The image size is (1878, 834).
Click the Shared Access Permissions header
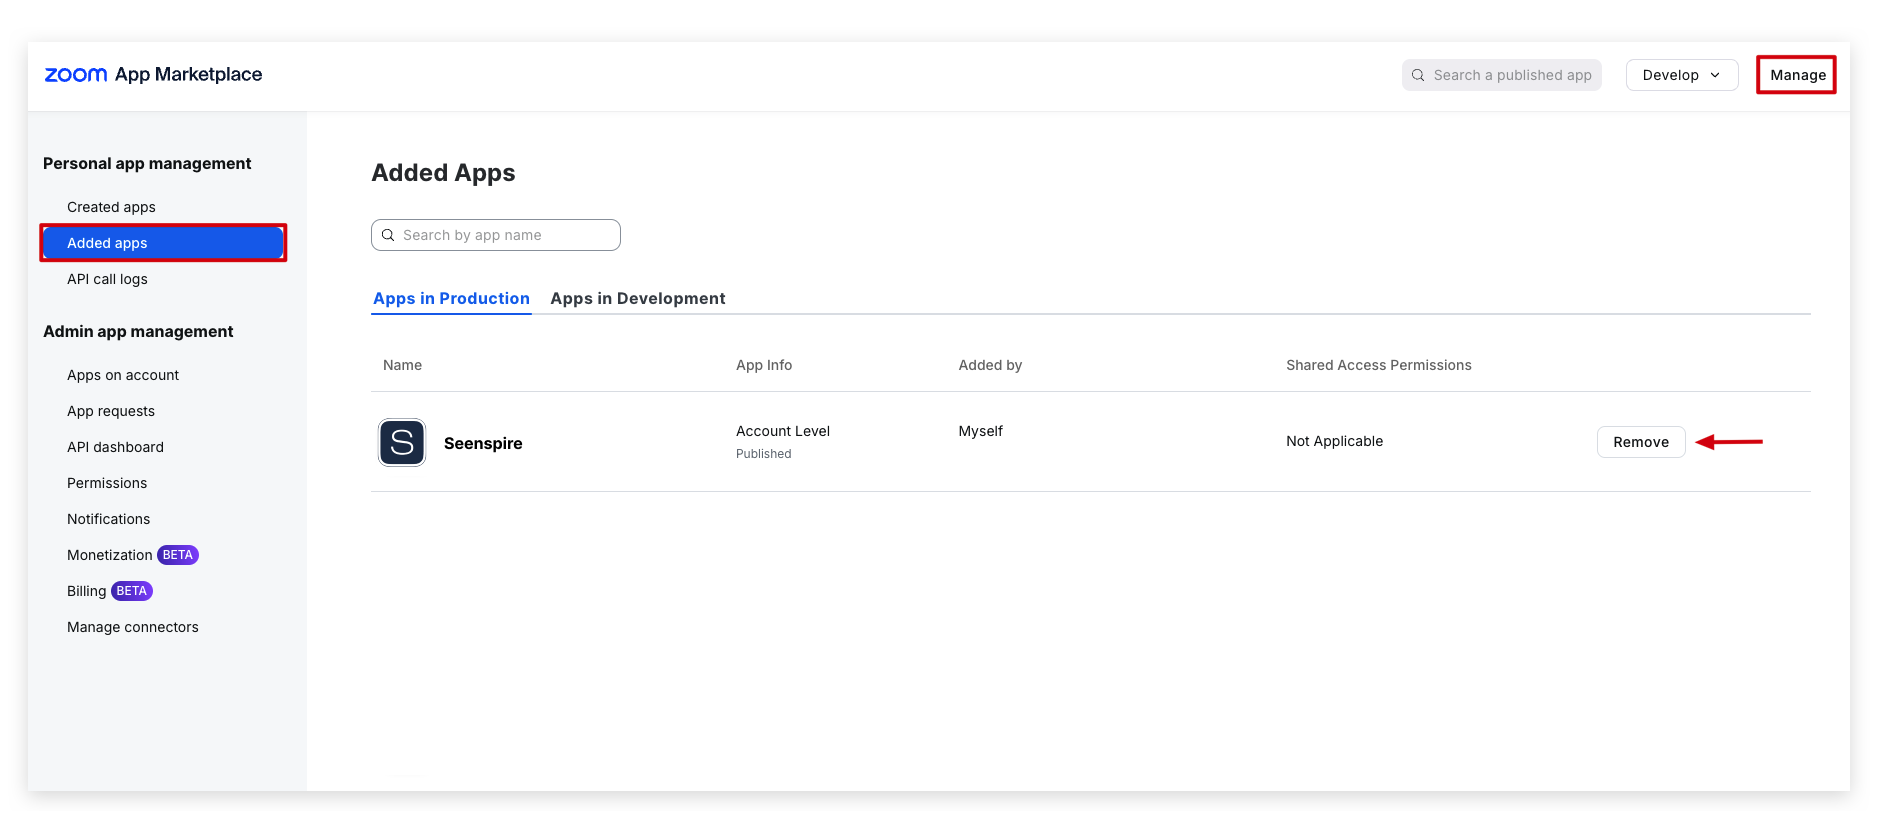tap(1379, 365)
